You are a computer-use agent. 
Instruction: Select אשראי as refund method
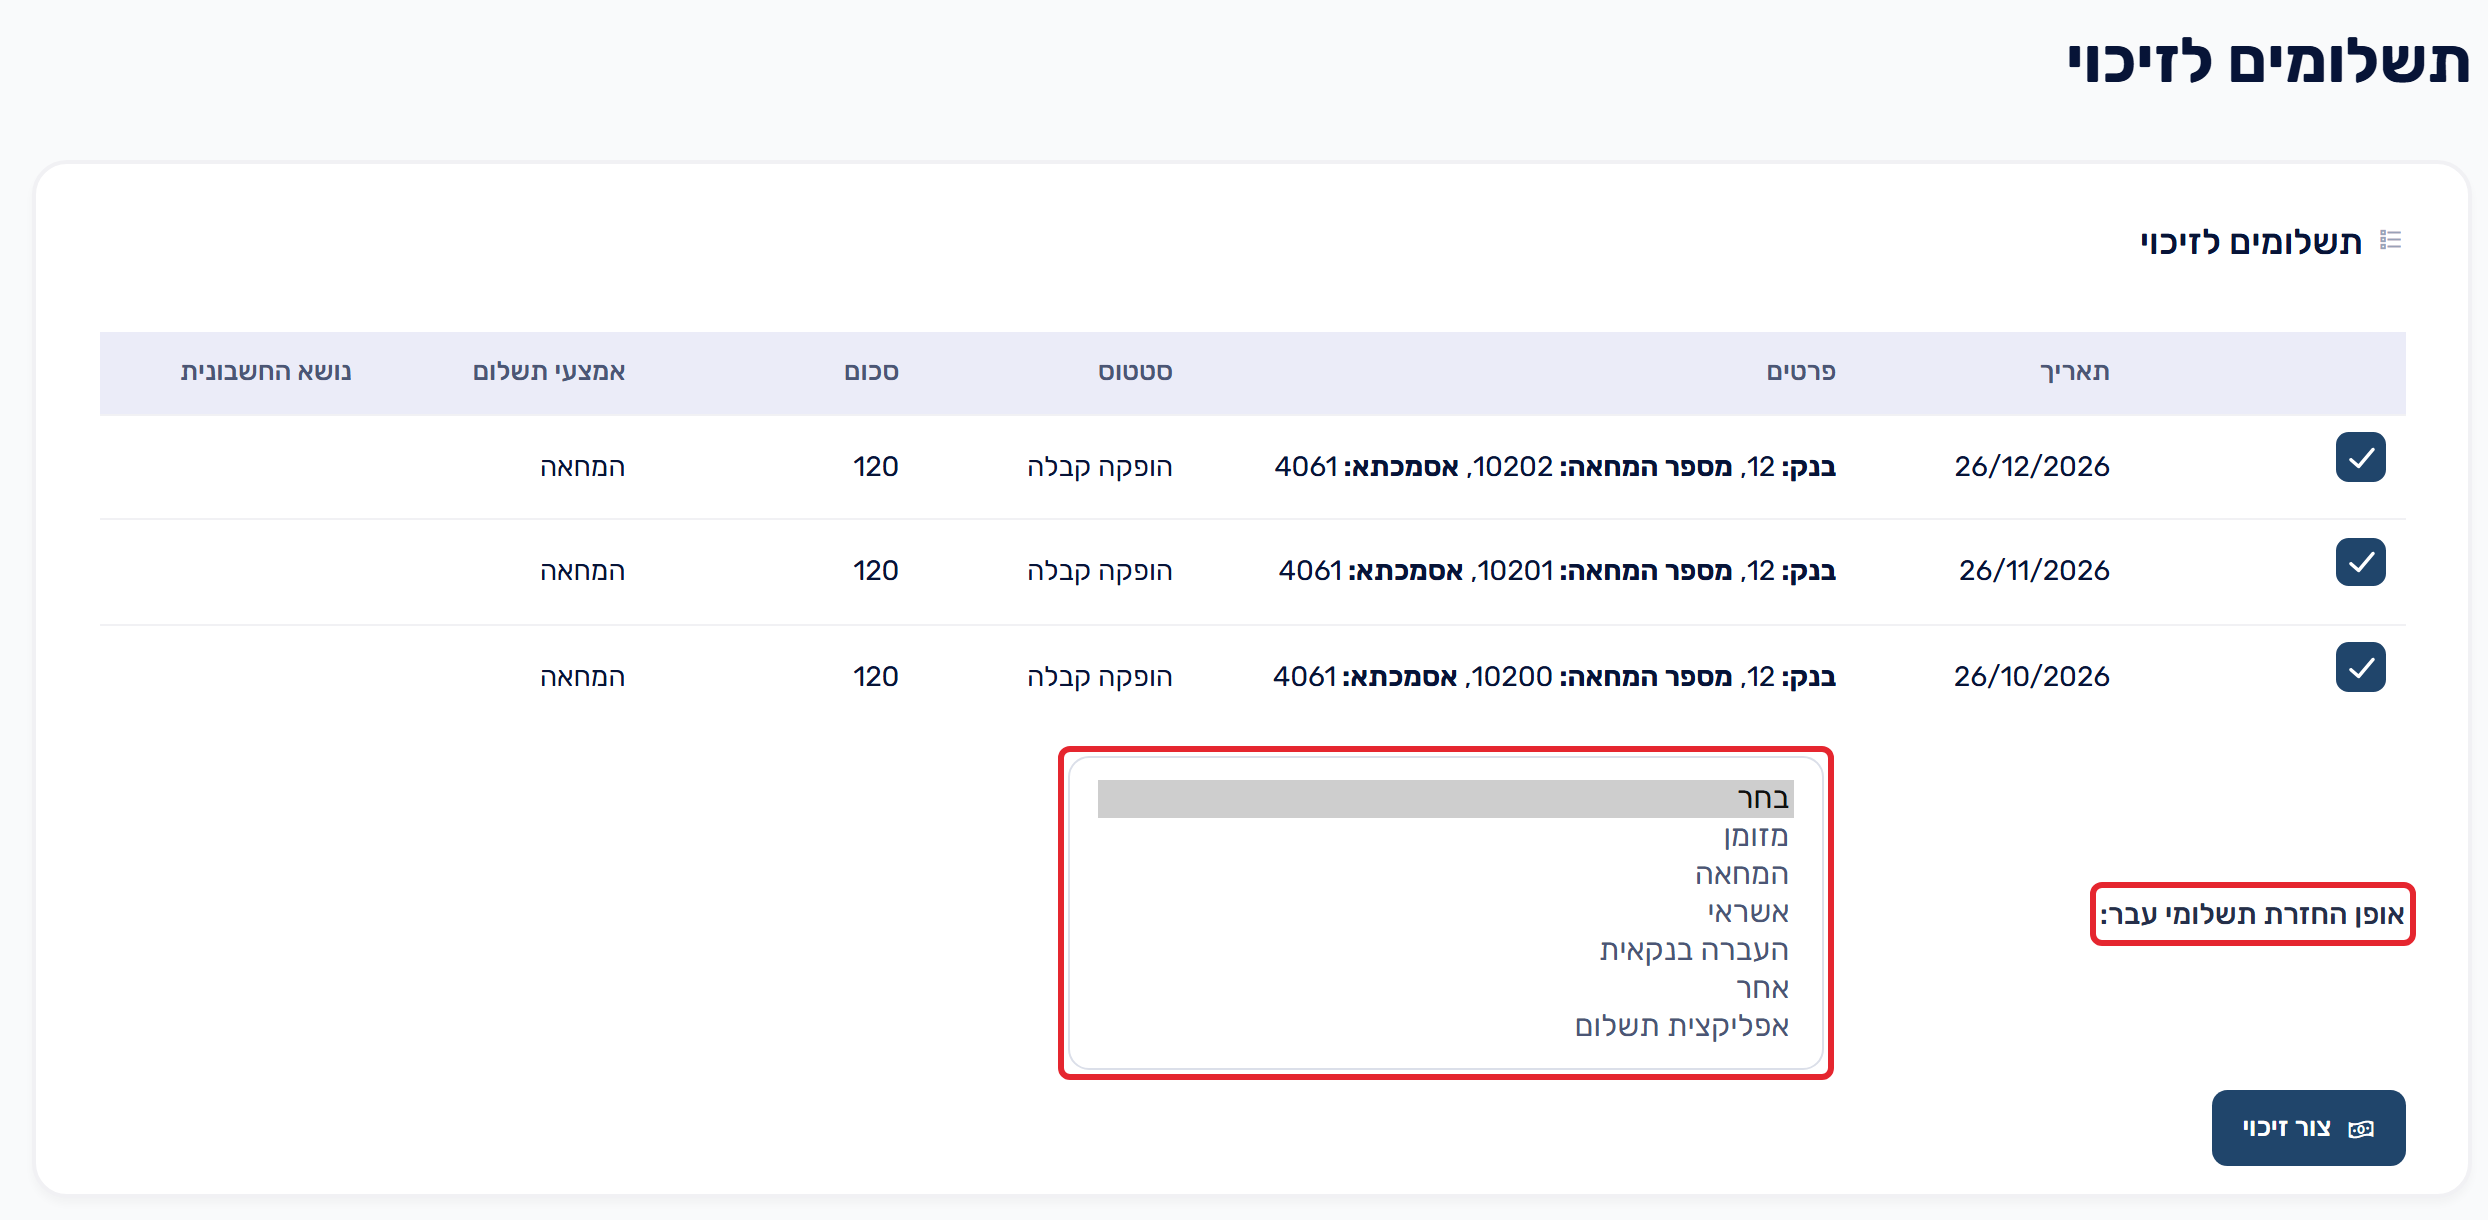(1445, 912)
